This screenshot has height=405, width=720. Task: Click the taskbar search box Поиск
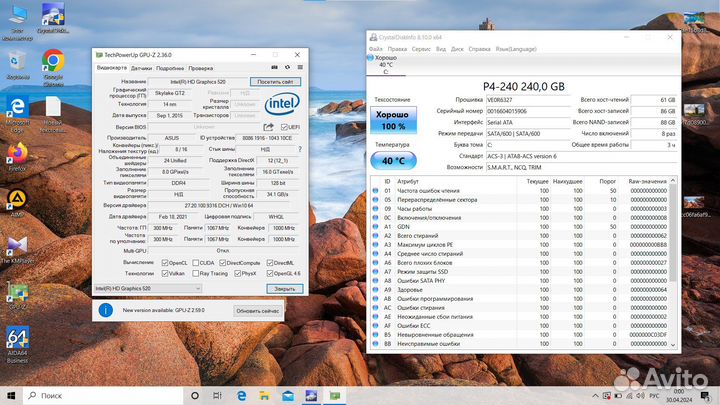coord(103,395)
